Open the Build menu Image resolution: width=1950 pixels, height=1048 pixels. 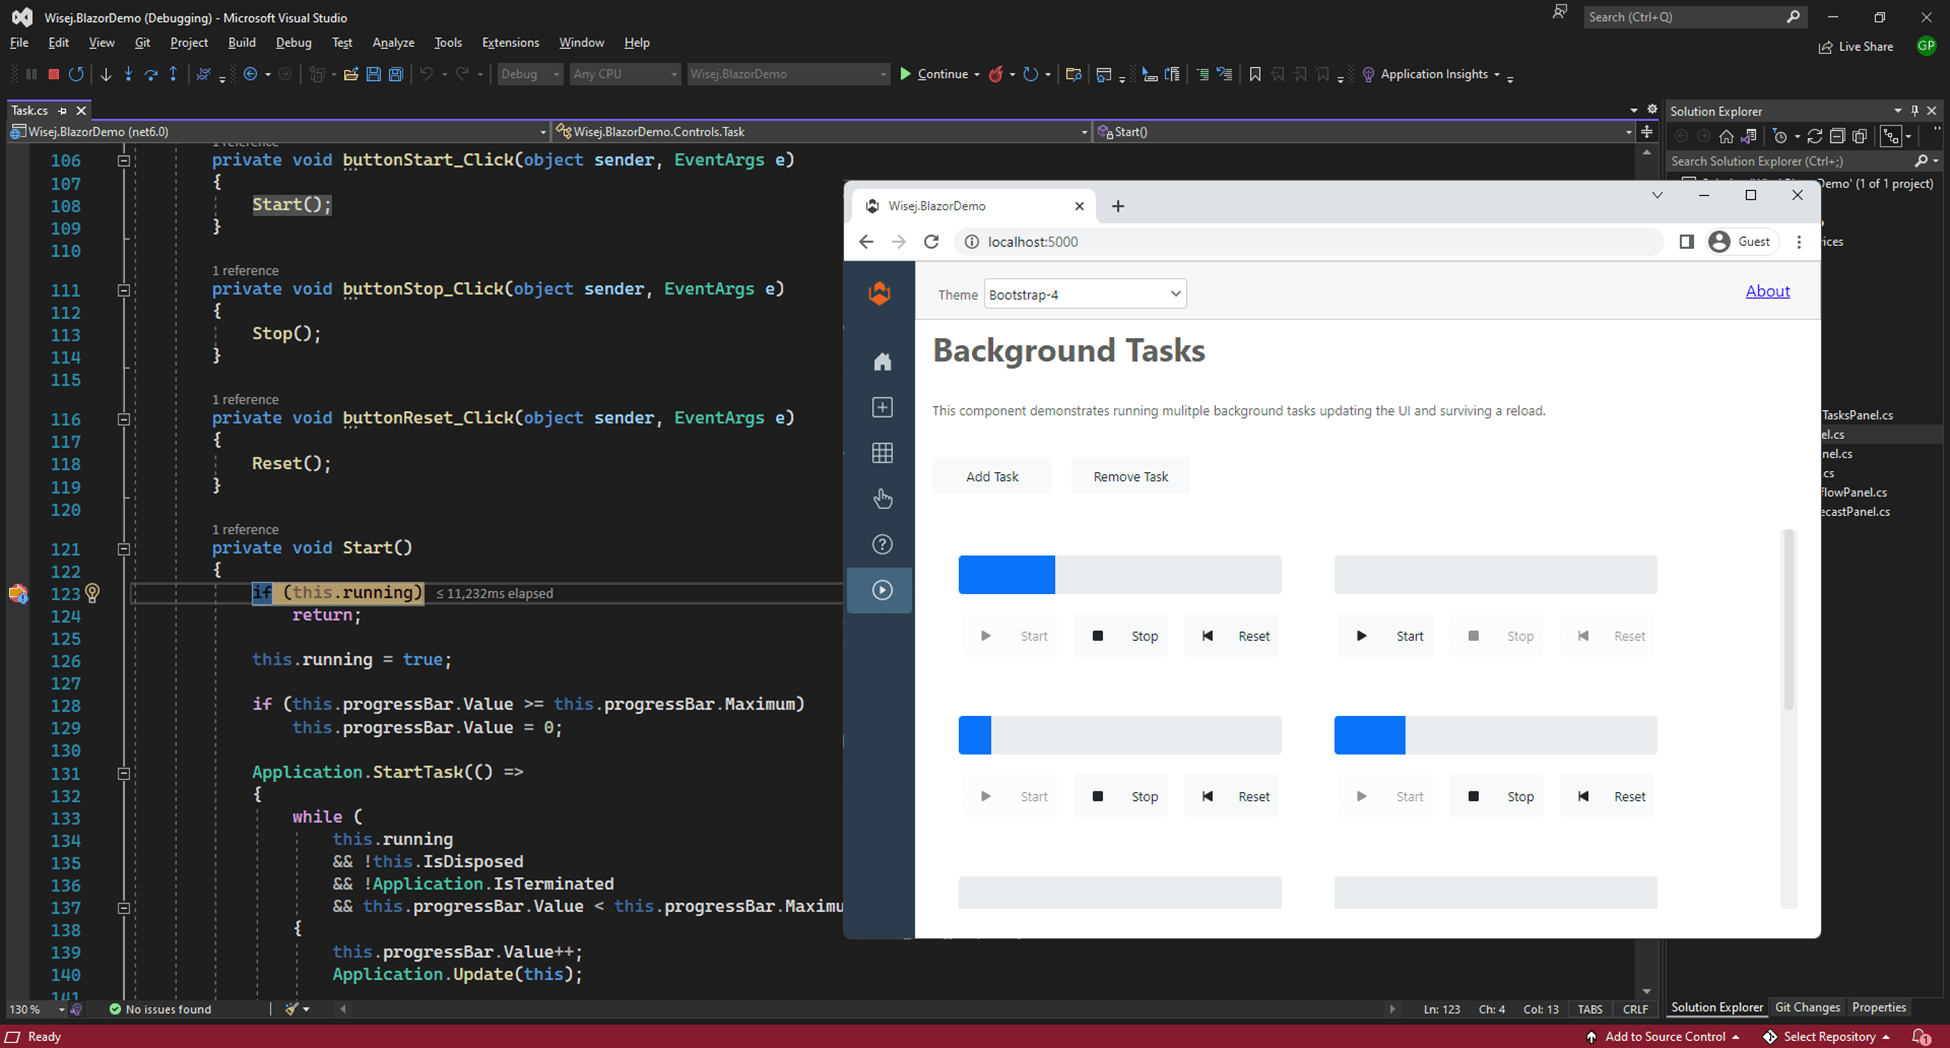[241, 43]
